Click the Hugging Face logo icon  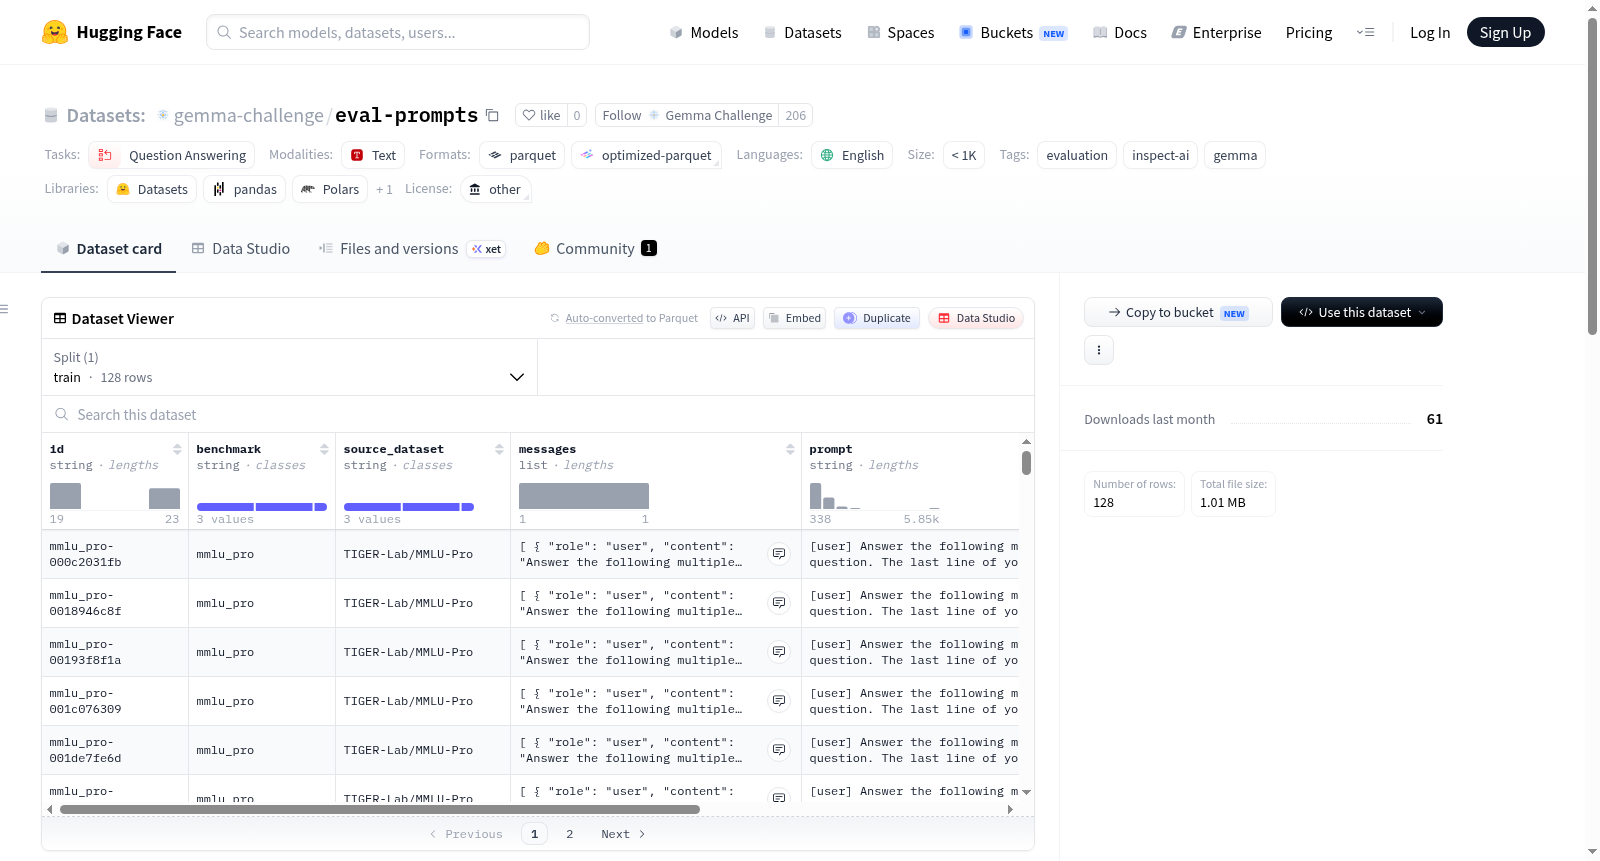pyautogui.click(x=55, y=32)
